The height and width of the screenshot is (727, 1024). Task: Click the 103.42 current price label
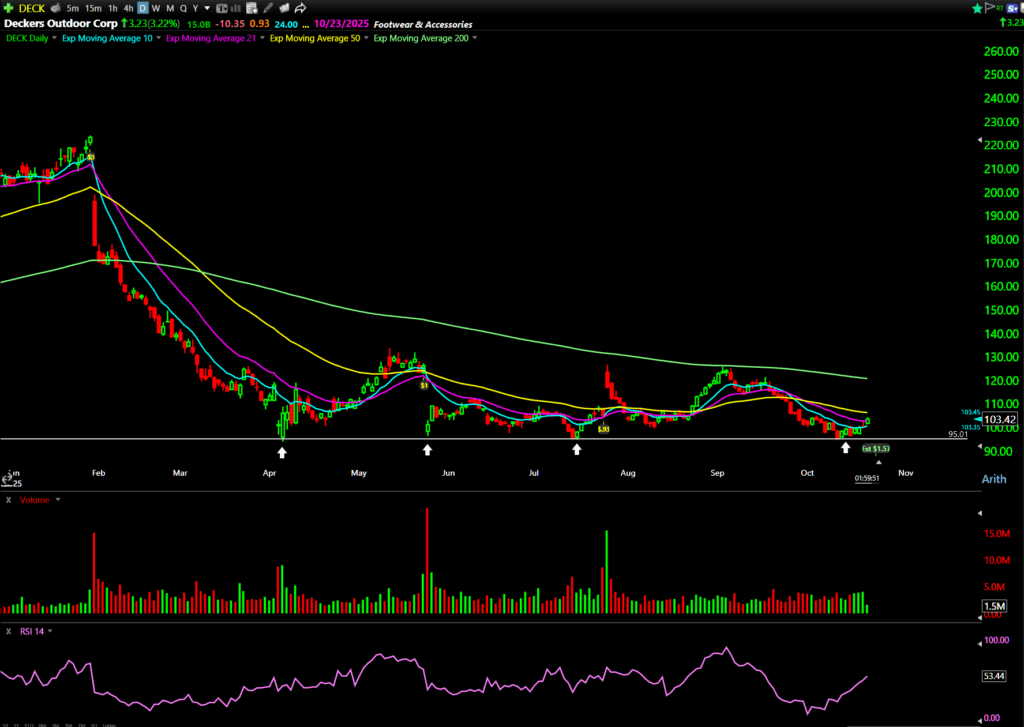pos(1000,419)
